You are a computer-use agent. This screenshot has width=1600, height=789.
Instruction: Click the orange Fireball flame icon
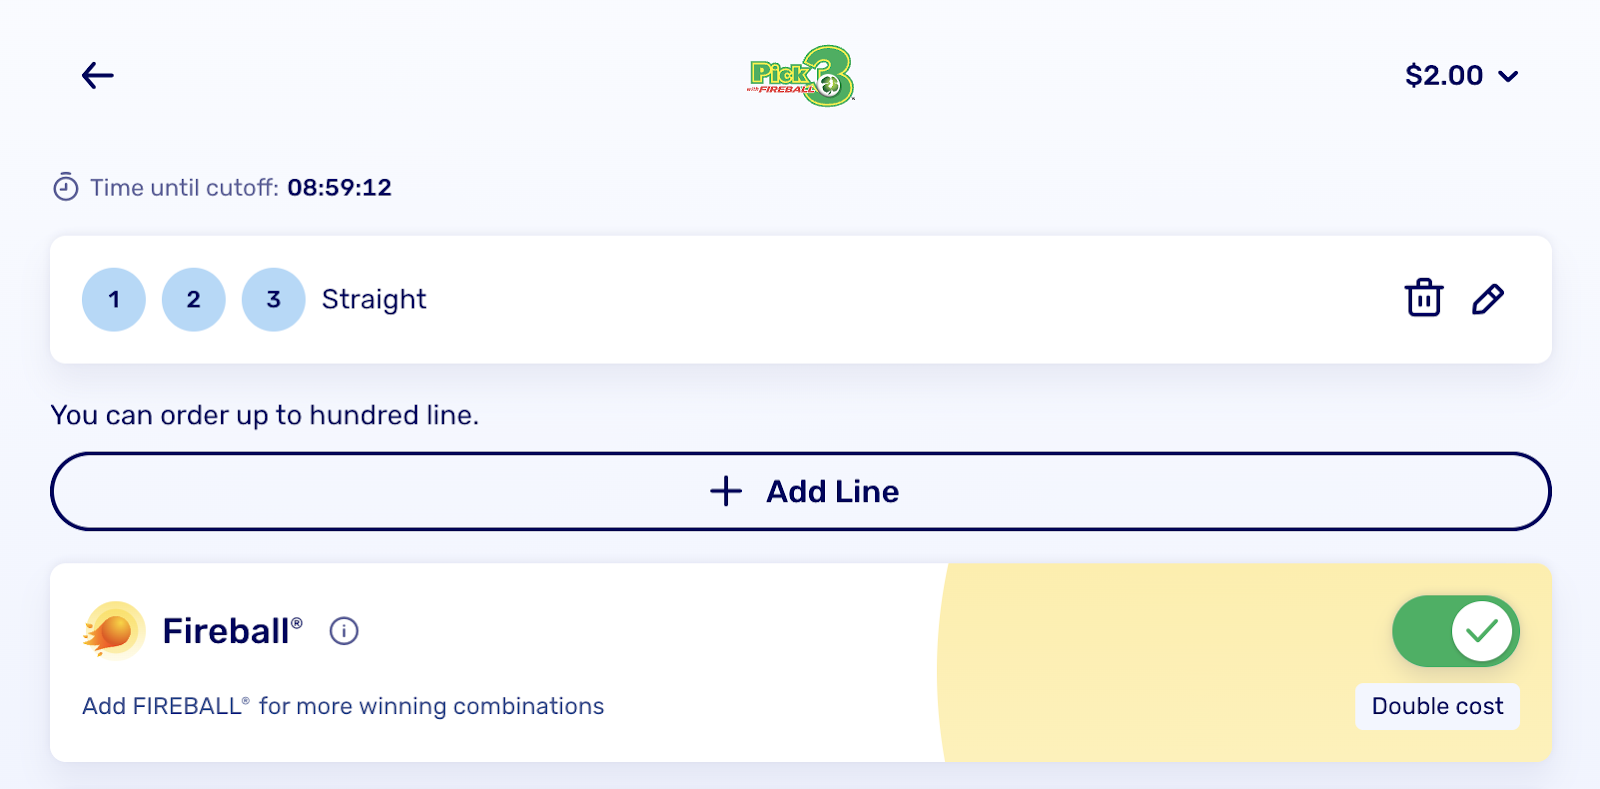[x=113, y=631]
